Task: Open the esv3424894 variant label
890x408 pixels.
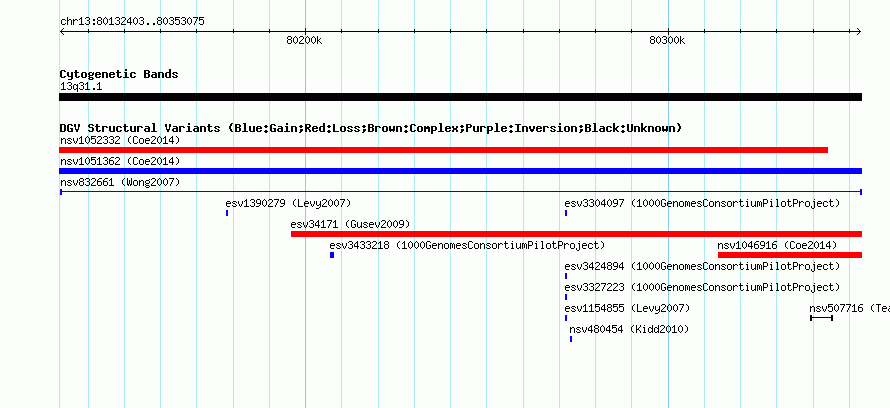Action: 702,266
